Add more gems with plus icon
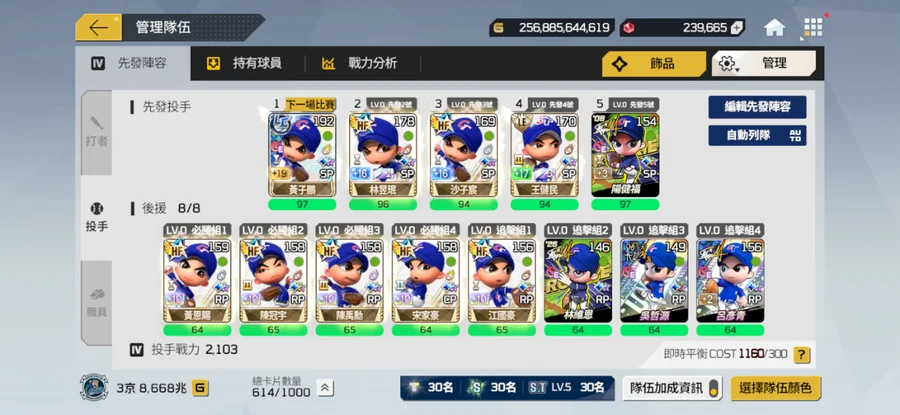The height and width of the screenshot is (415, 900). [736, 28]
